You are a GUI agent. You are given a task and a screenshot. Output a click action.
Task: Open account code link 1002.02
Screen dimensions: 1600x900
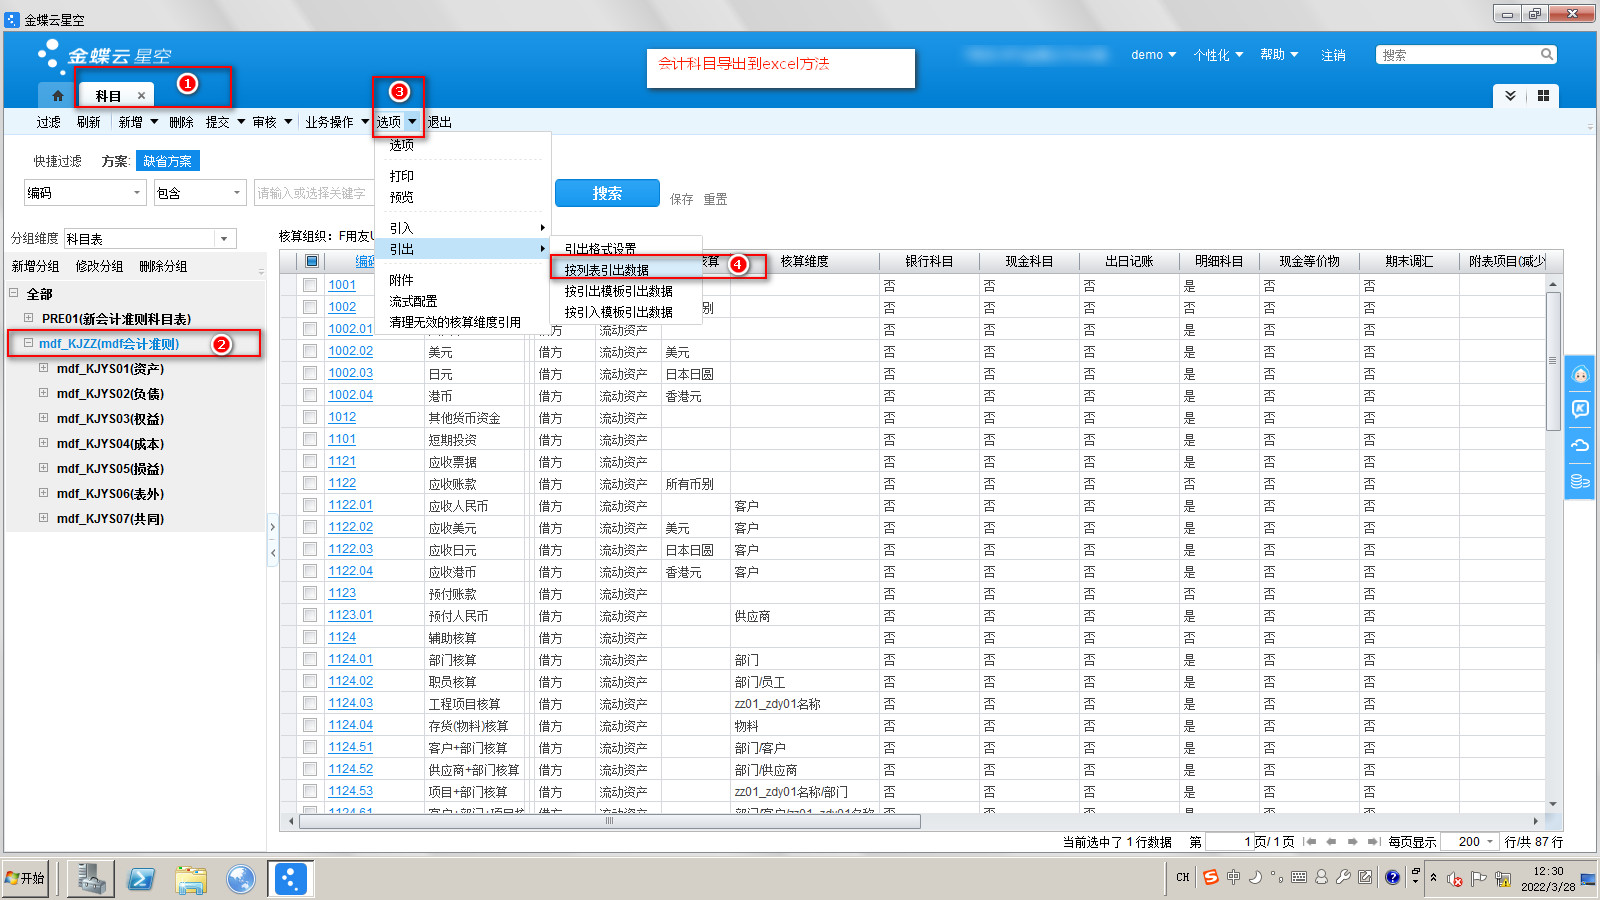[x=350, y=351]
